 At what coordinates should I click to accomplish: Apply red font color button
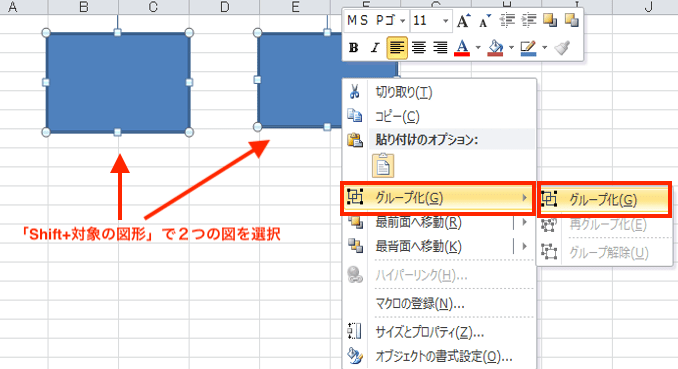click(462, 48)
